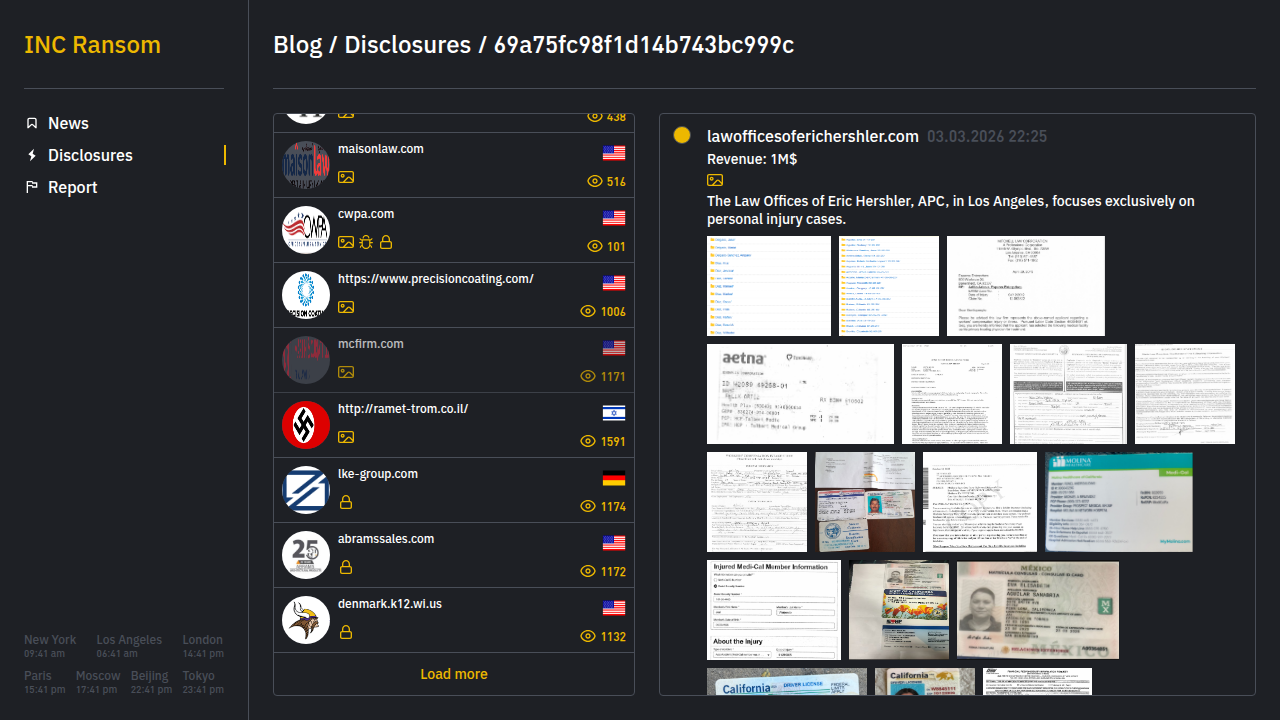Click the yellow status dot in detail panel

pyautogui.click(x=682, y=135)
